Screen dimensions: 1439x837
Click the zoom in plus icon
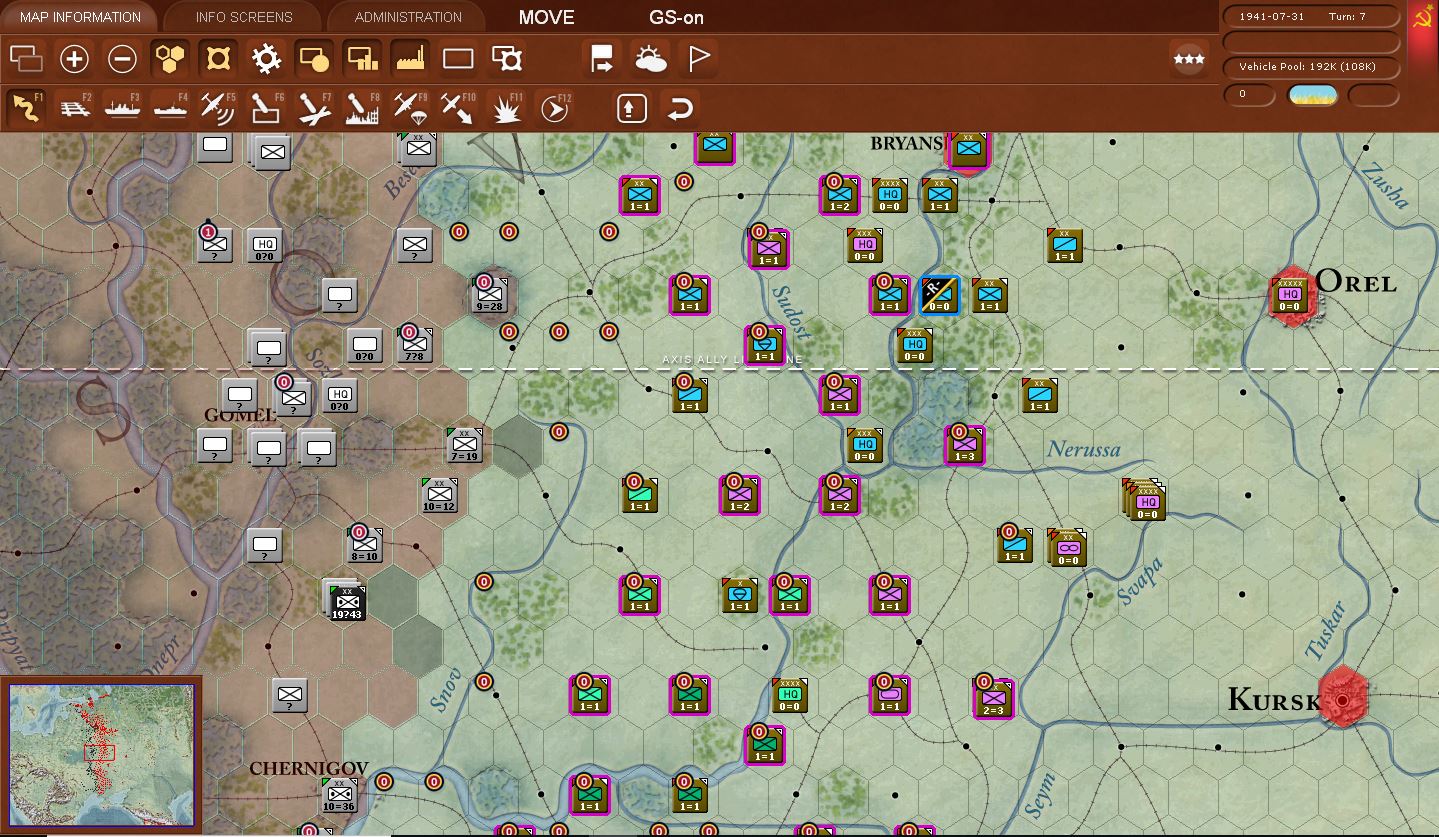click(74, 59)
